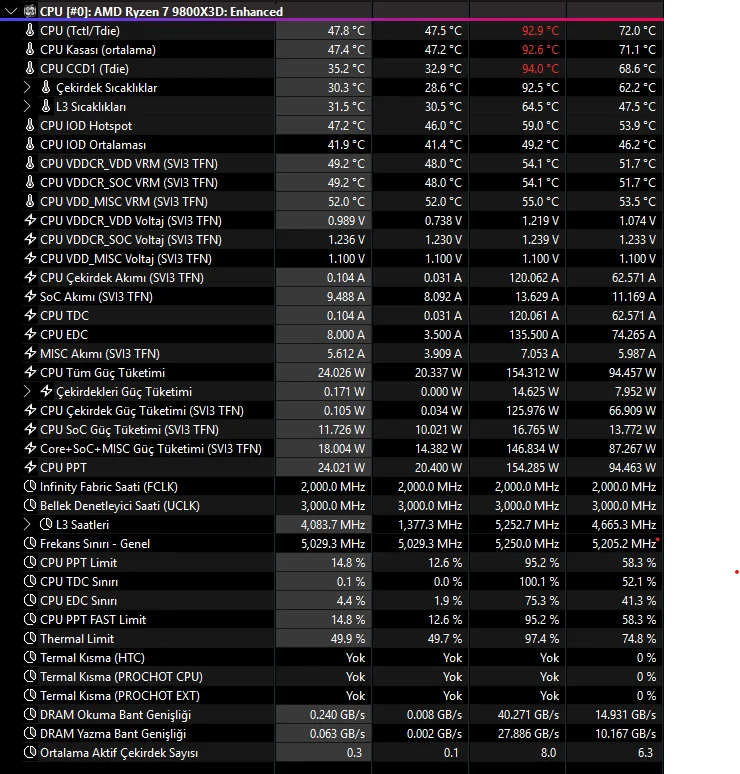The image size is (740, 774).
Task: Click thermometer icon beside CPU VDDCR_VDD VRM
Action: pos(30,163)
